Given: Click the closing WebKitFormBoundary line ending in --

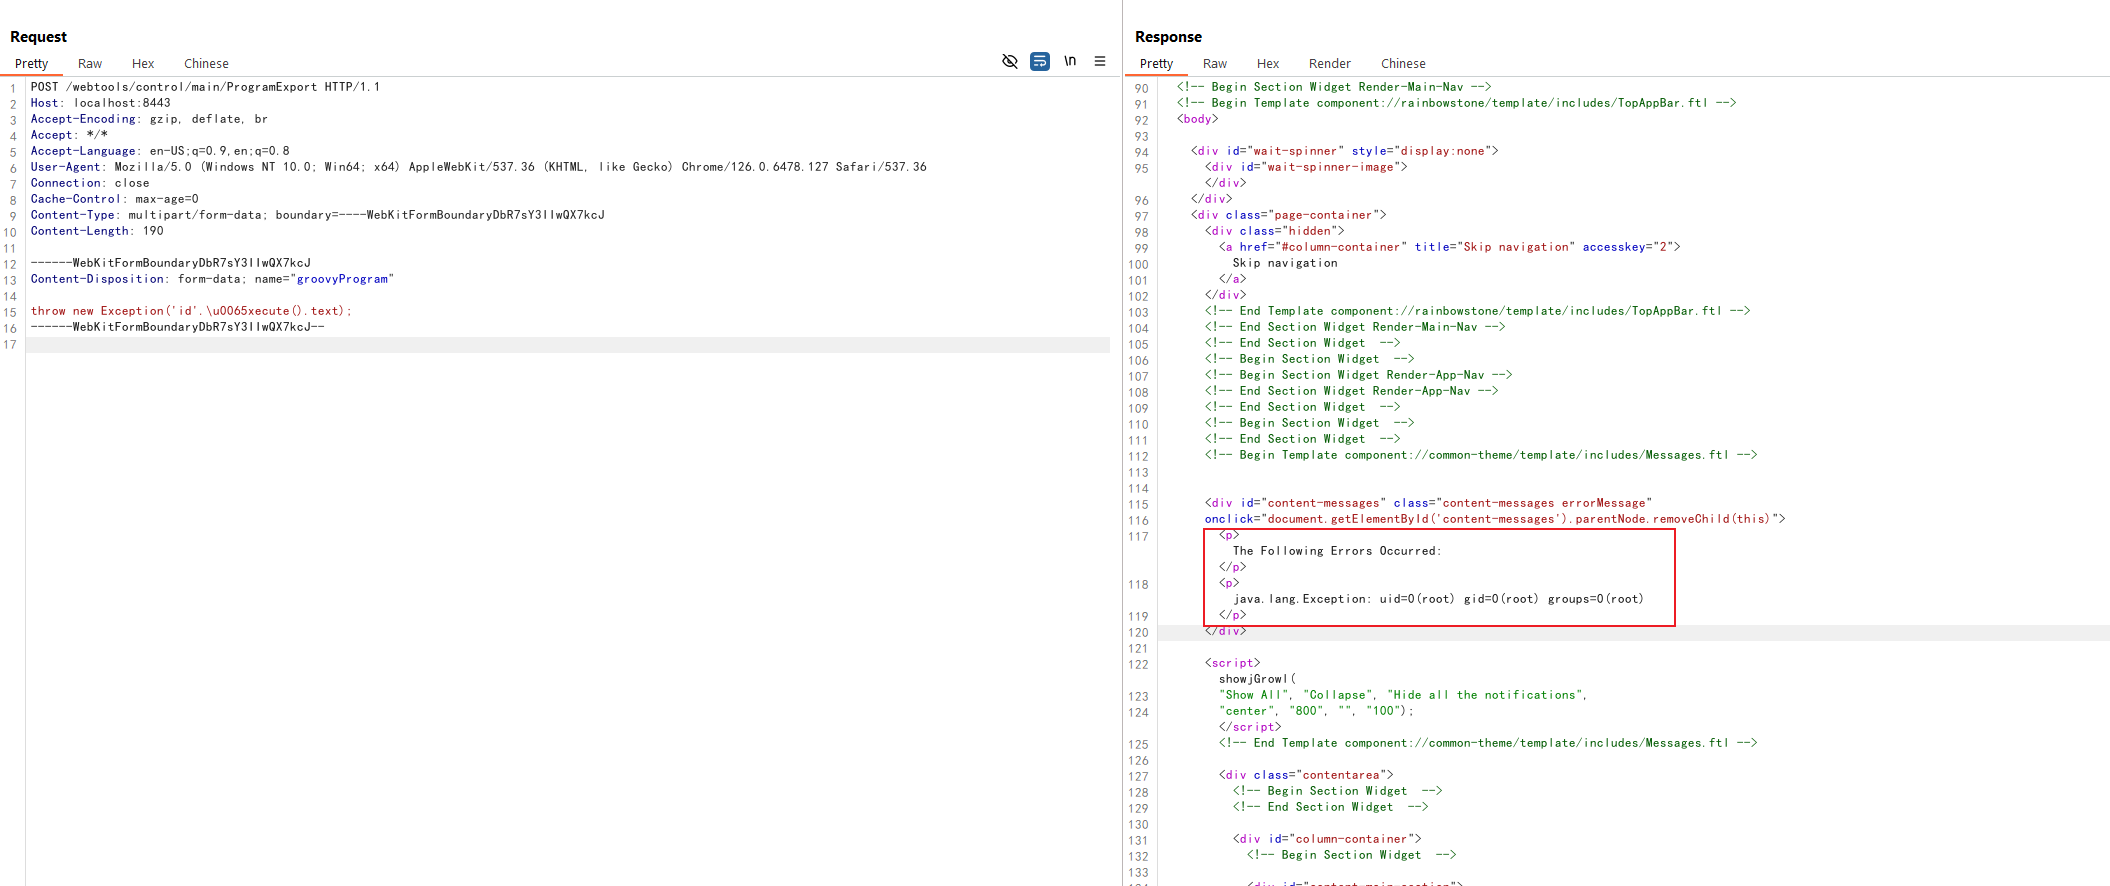Looking at the screenshot, I should 177,327.
